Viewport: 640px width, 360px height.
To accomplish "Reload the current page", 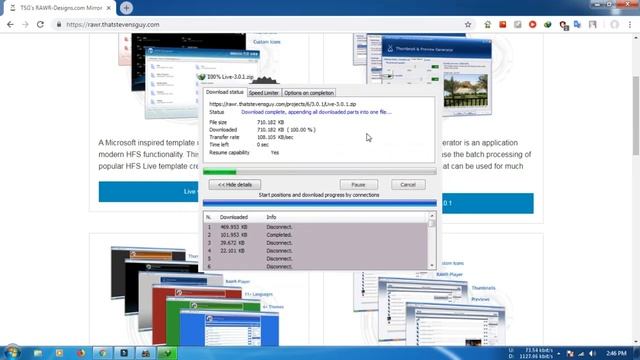I will click(40, 24).
